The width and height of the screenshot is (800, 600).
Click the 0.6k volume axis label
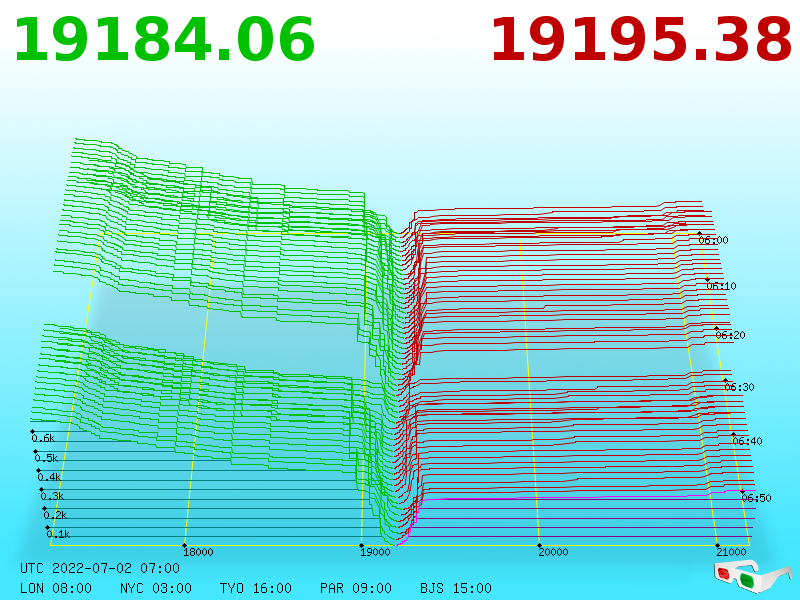(43, 438)
